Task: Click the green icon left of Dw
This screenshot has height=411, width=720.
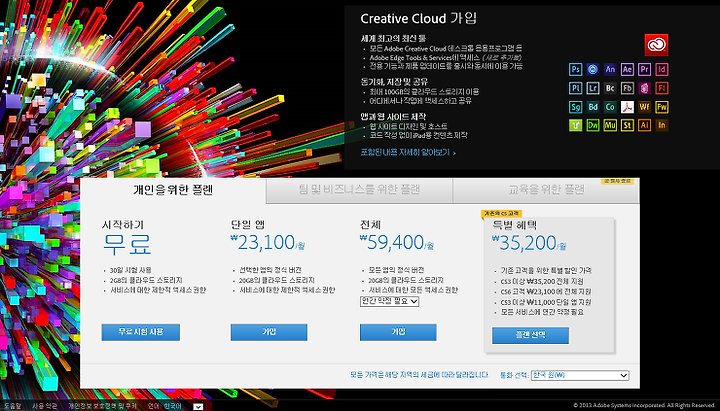Action: pyautogui.click(x=575, y=125)
